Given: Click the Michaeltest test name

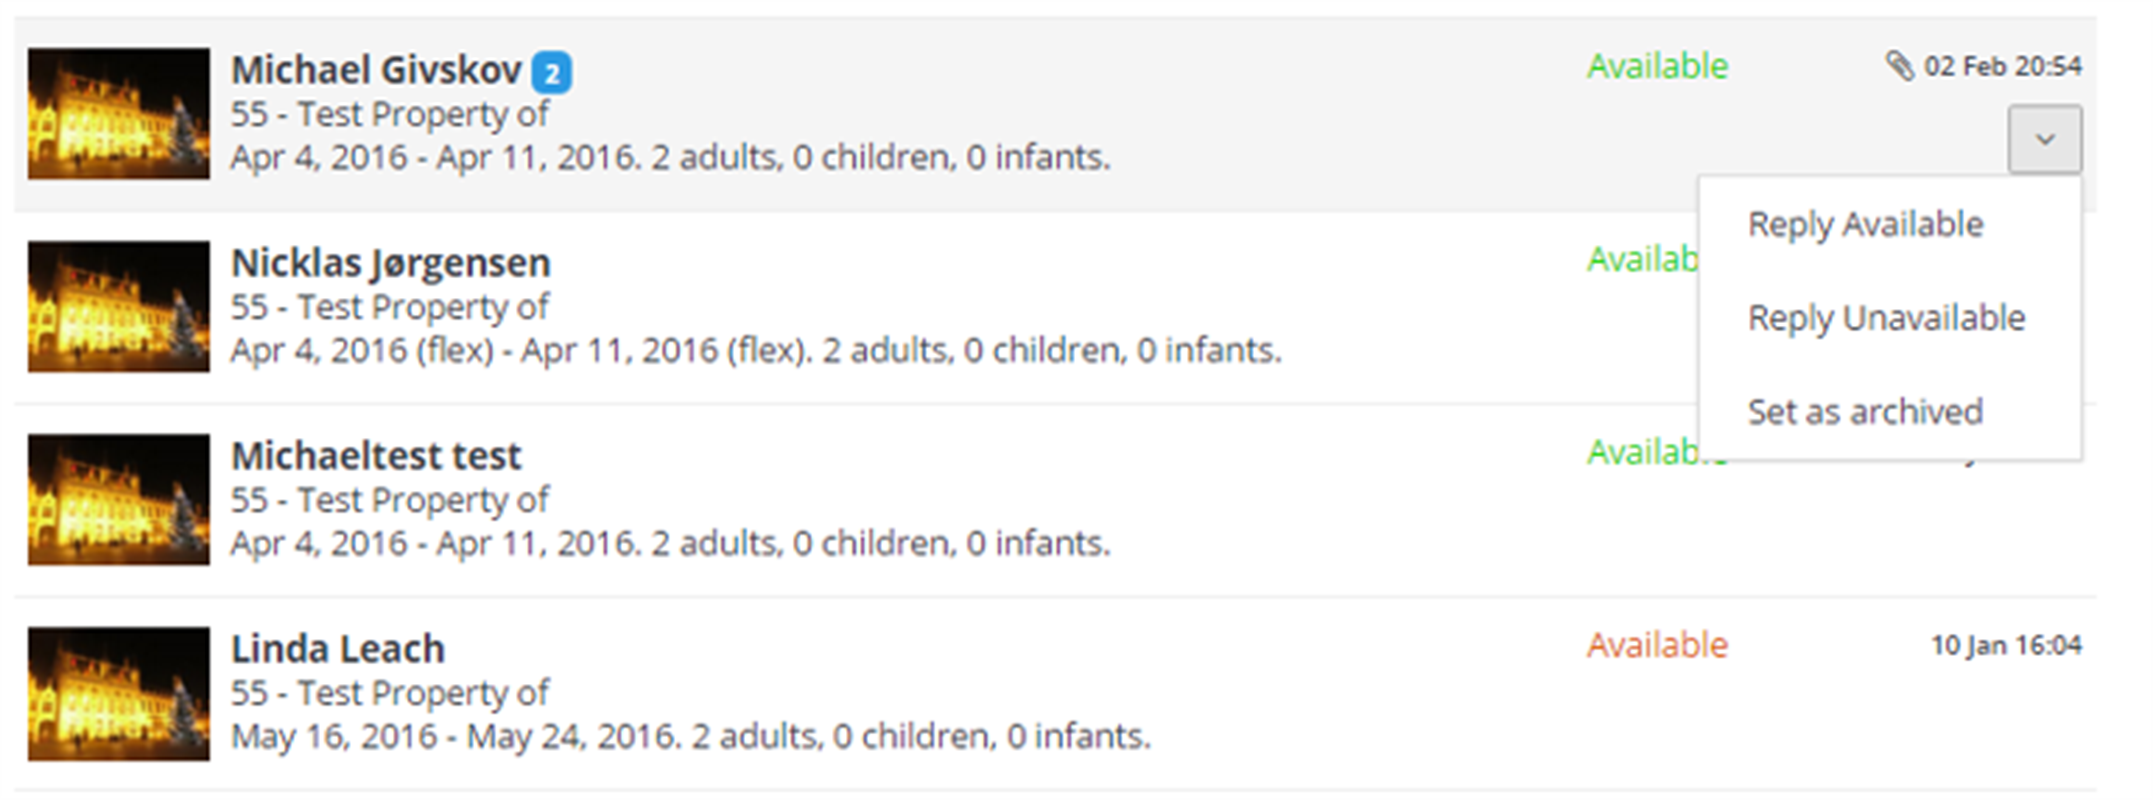Looking at the screenshot, I should 376,456.
